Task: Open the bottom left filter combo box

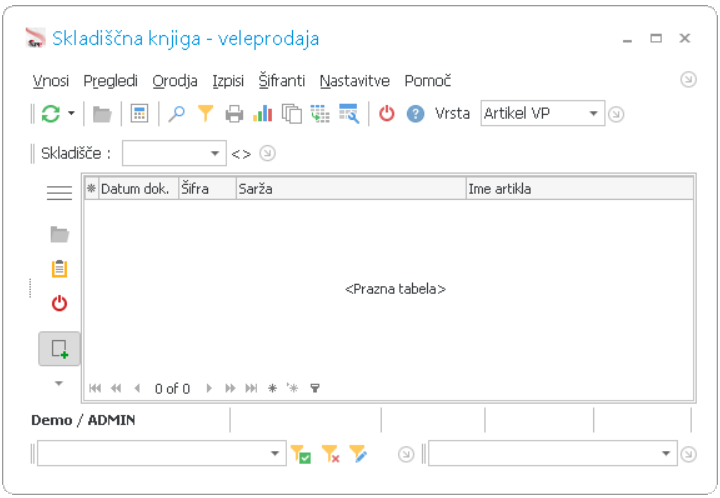Action: tap(161, 453)
